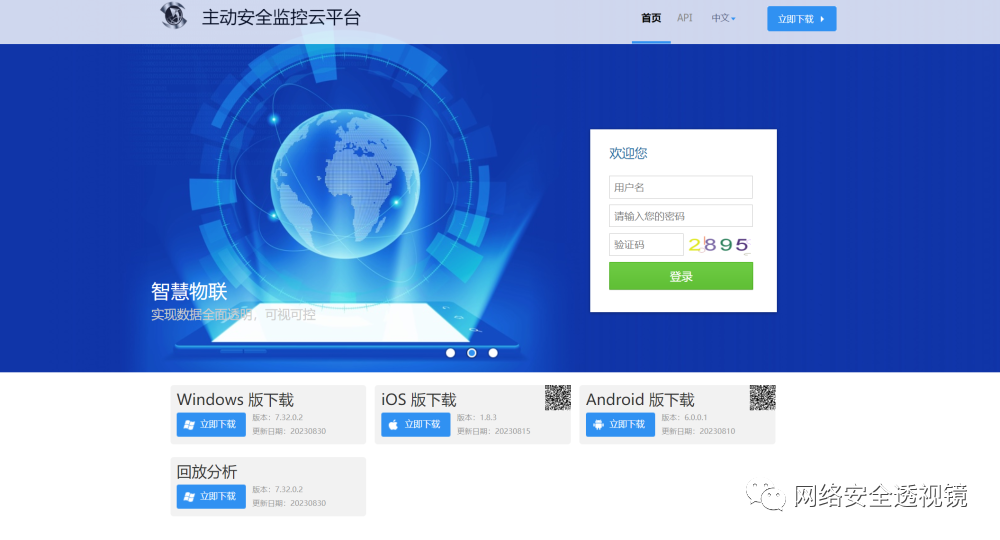1000x540 pixels.
Task: Select the second carousel dot indicator
Action: 472,353
